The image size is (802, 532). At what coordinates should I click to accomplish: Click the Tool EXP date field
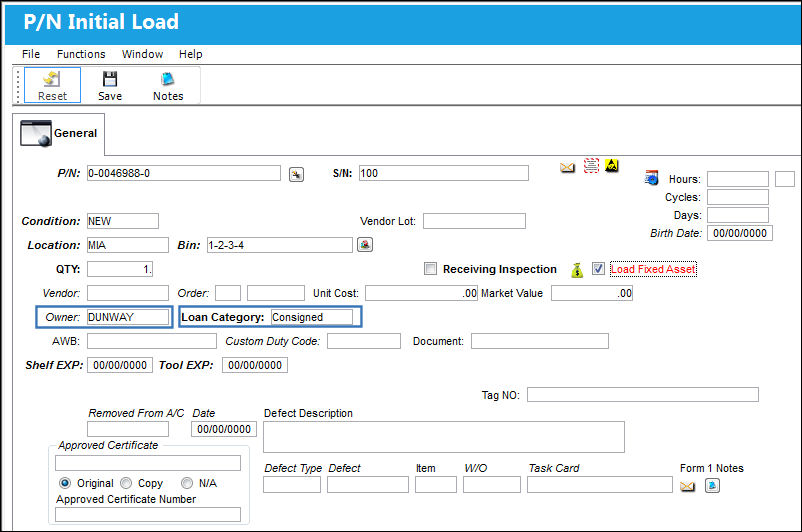coord(255,365)
